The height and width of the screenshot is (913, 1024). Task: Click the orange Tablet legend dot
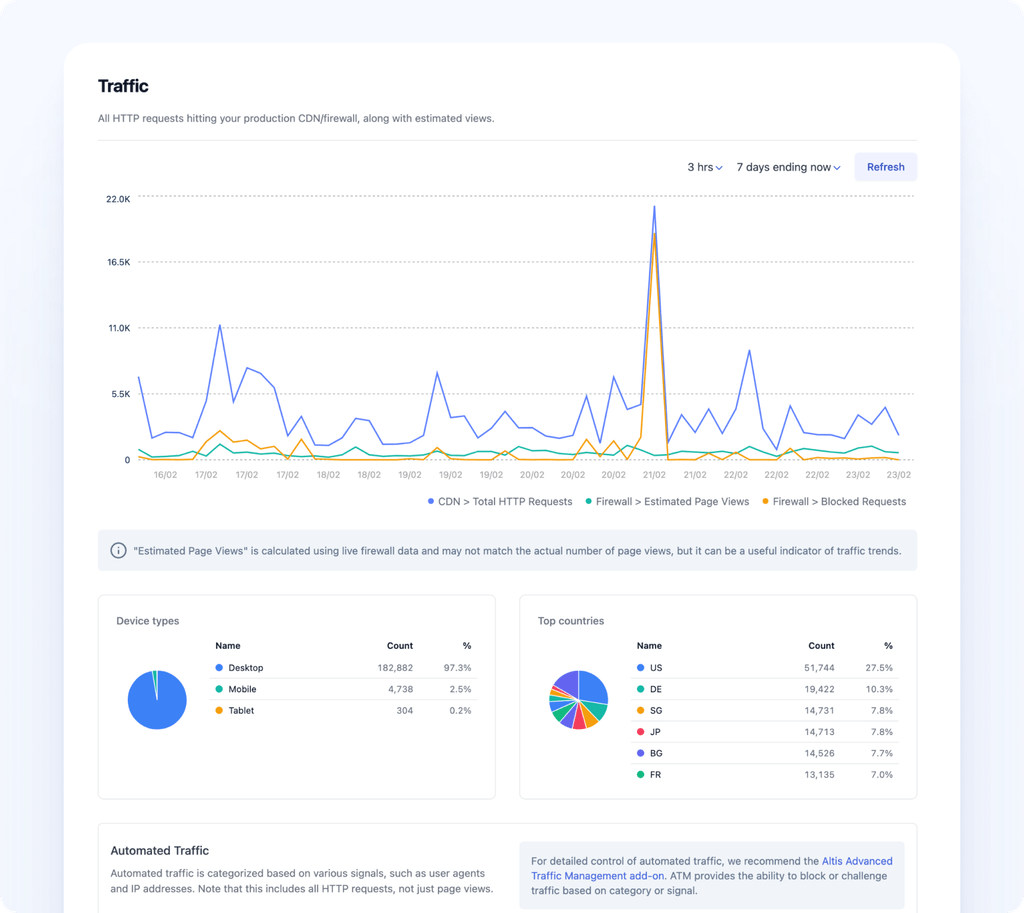[219, 711]
